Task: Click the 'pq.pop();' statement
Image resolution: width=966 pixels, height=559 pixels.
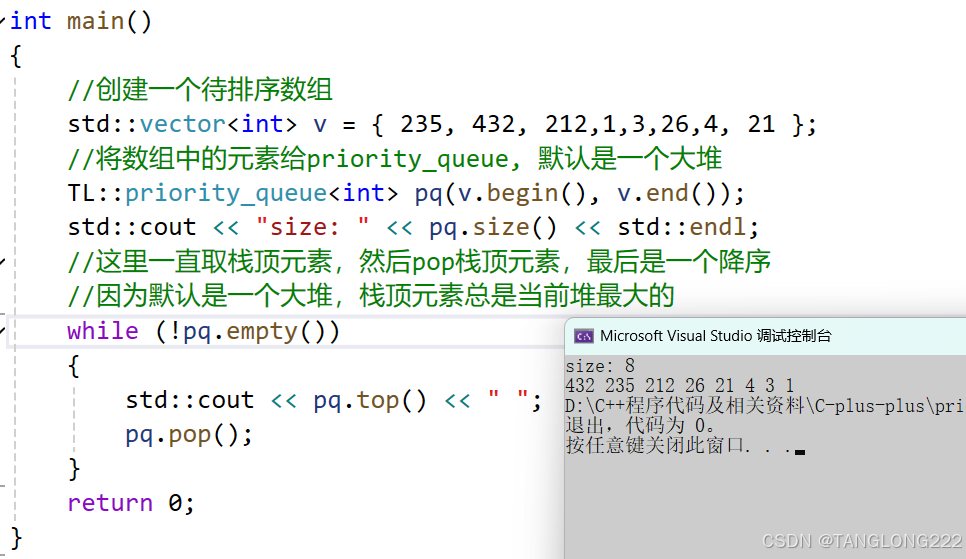Action: click(189, 435)
